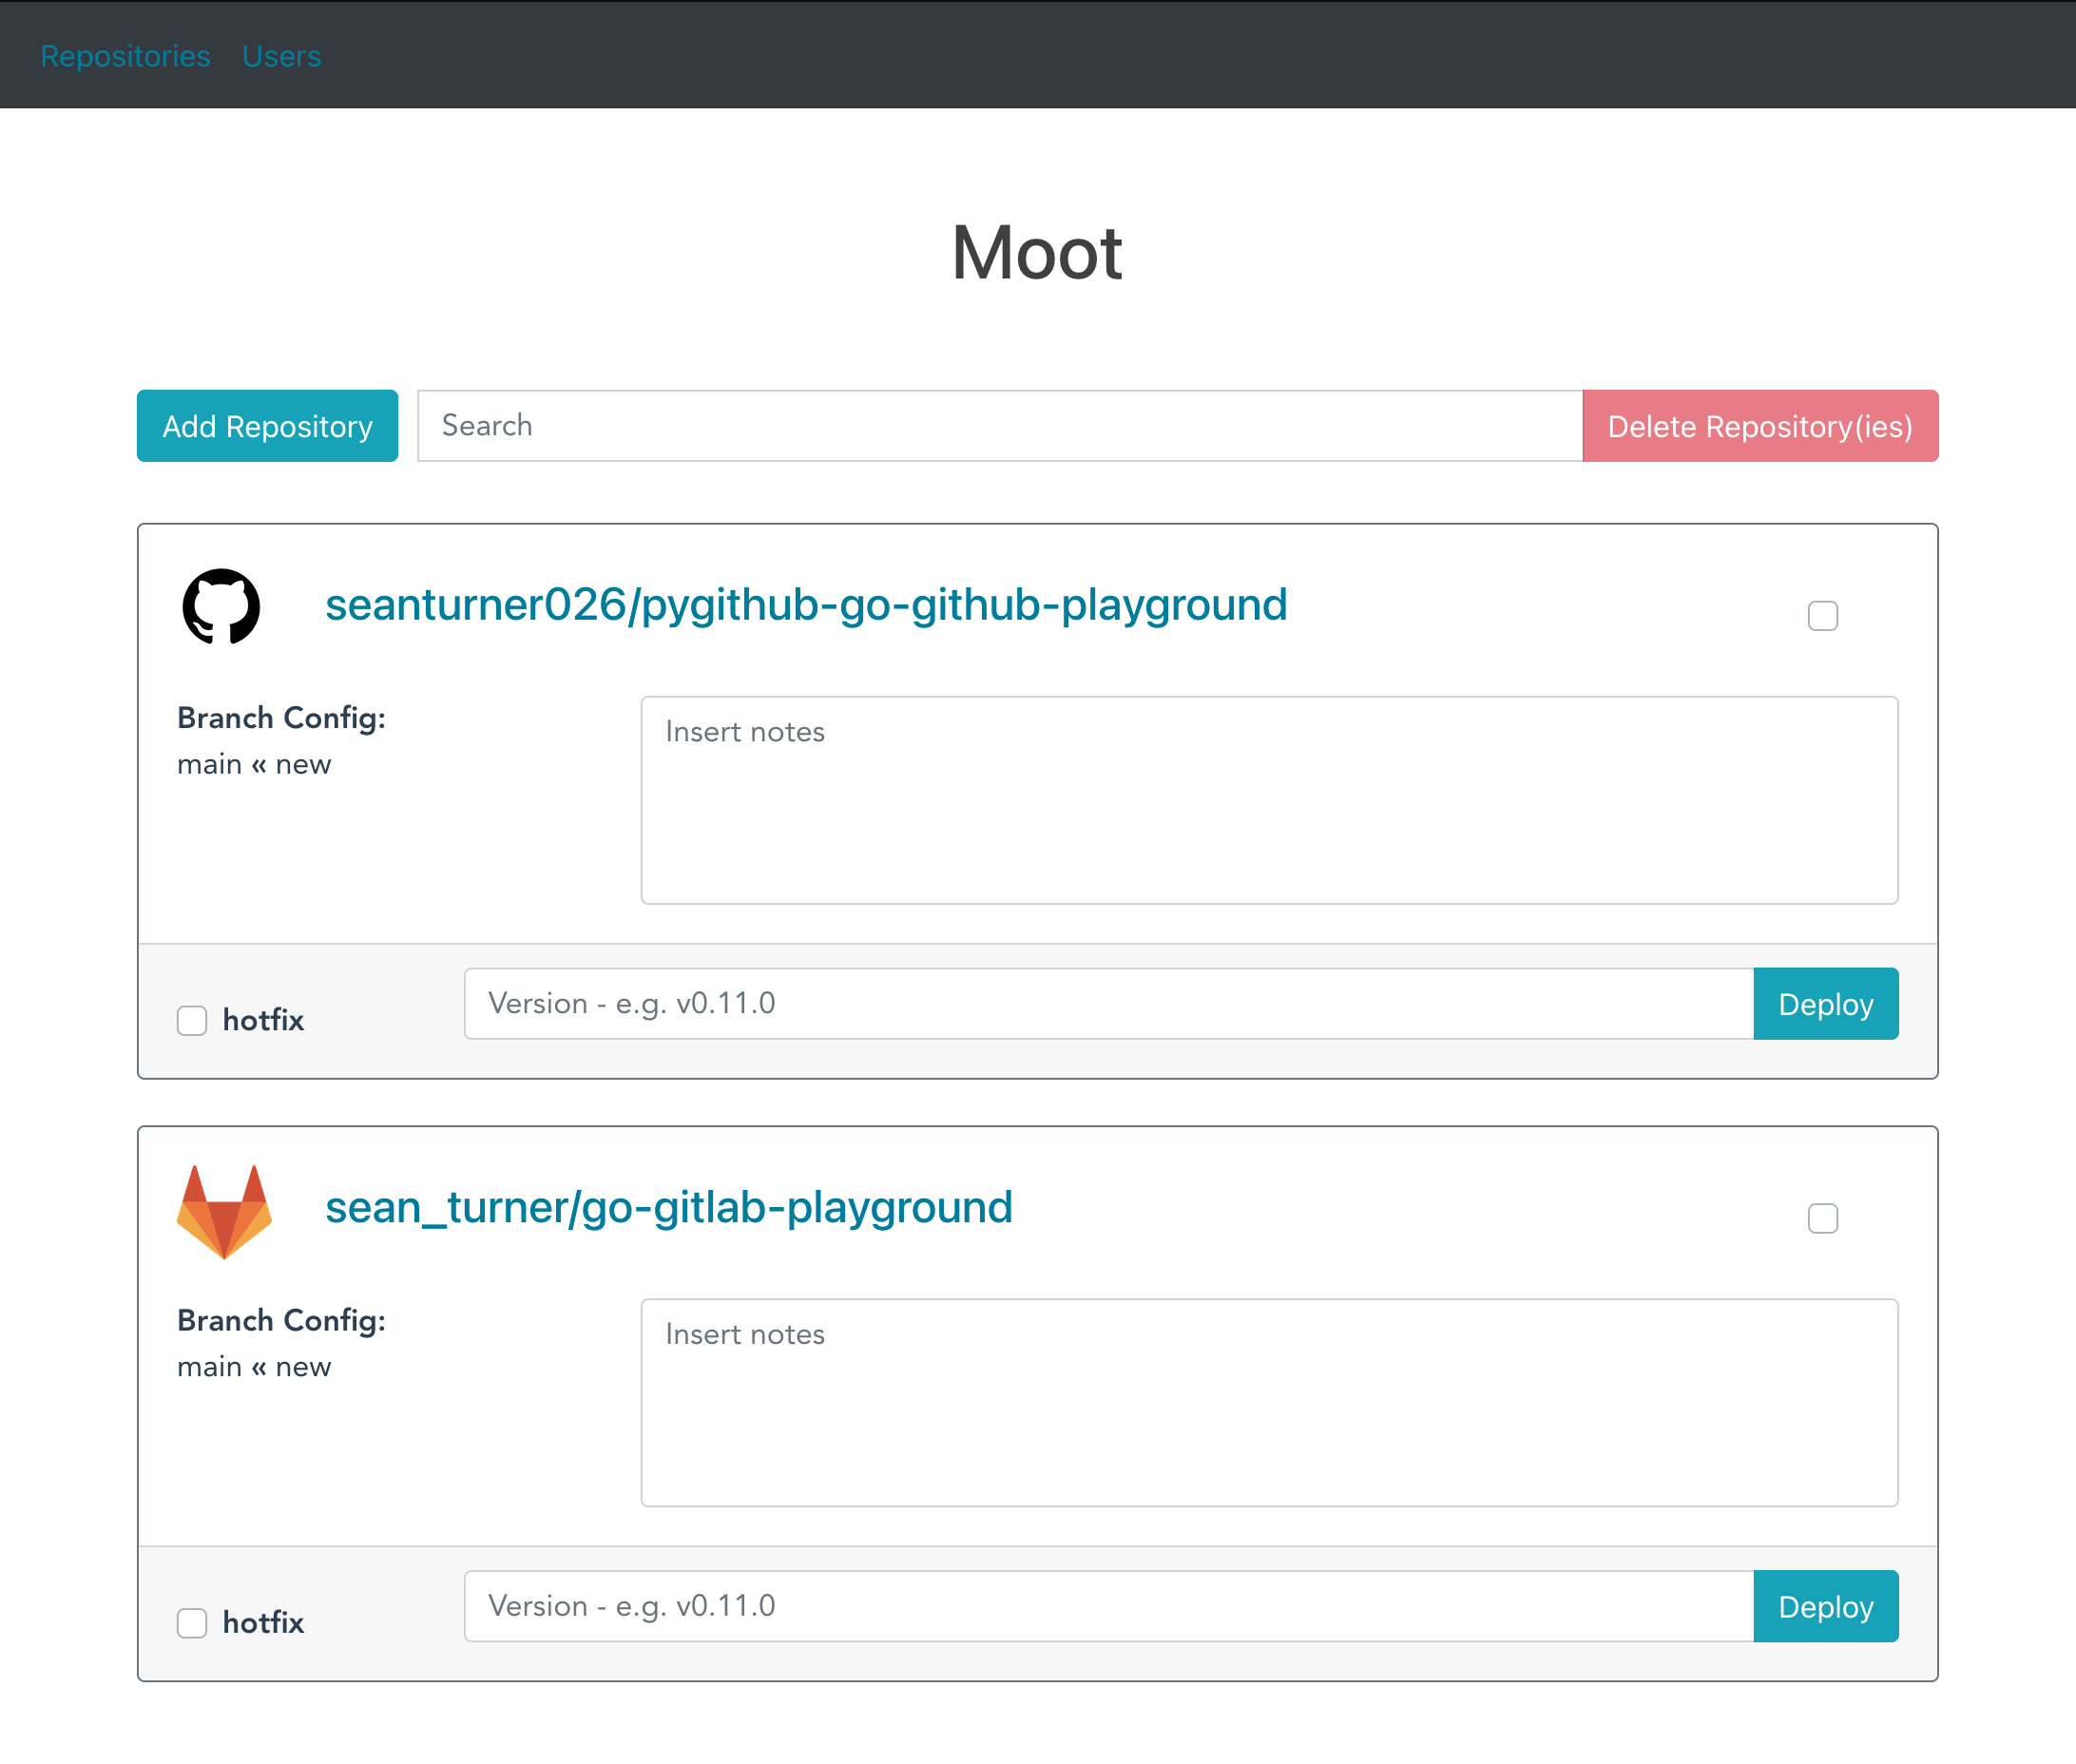Click the notes box for go-gitlab-playground

point(1268,1402)
